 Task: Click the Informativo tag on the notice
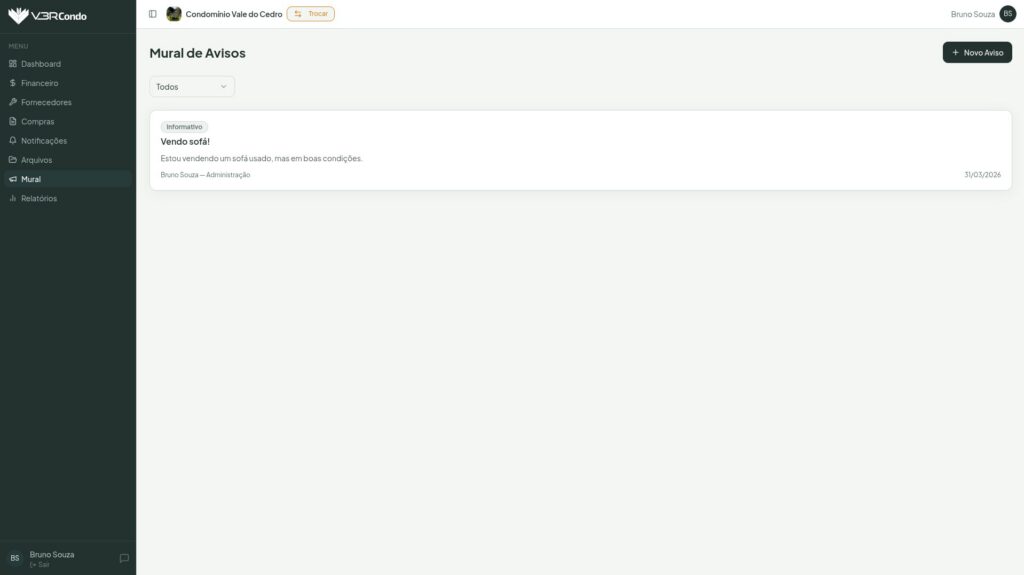point(184,127)
